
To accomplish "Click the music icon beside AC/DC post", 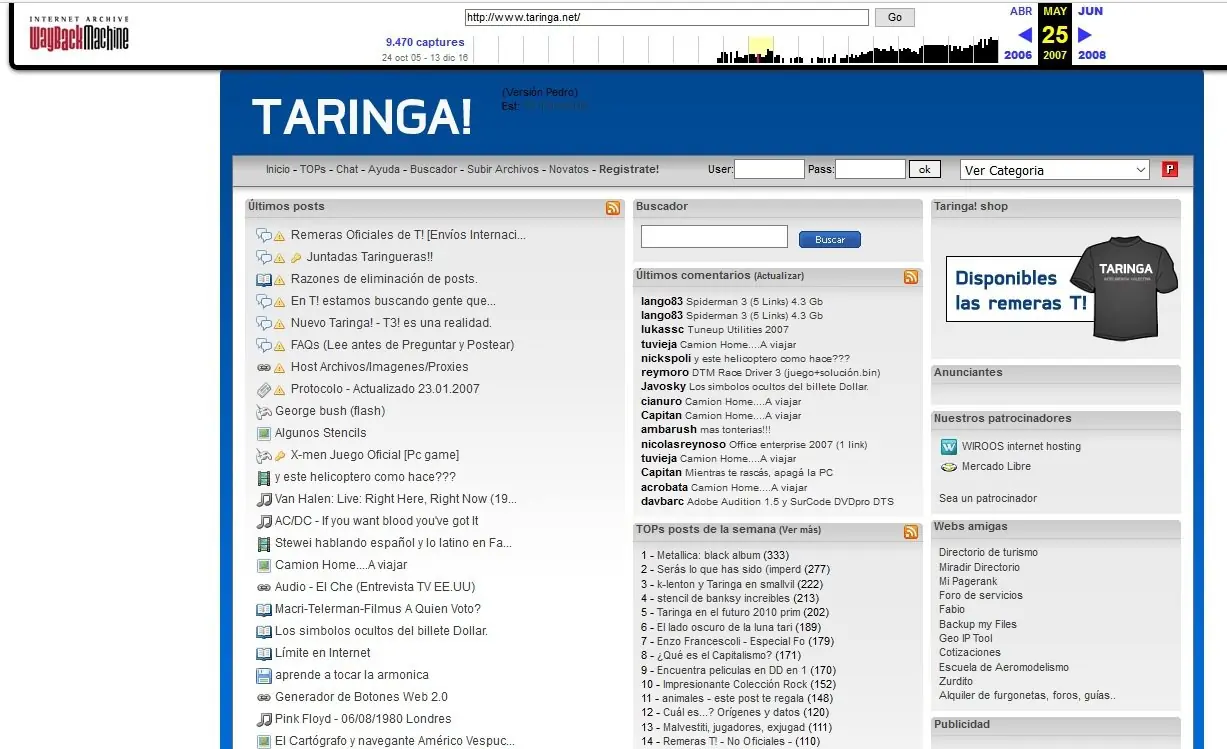I will click(264, 521).
